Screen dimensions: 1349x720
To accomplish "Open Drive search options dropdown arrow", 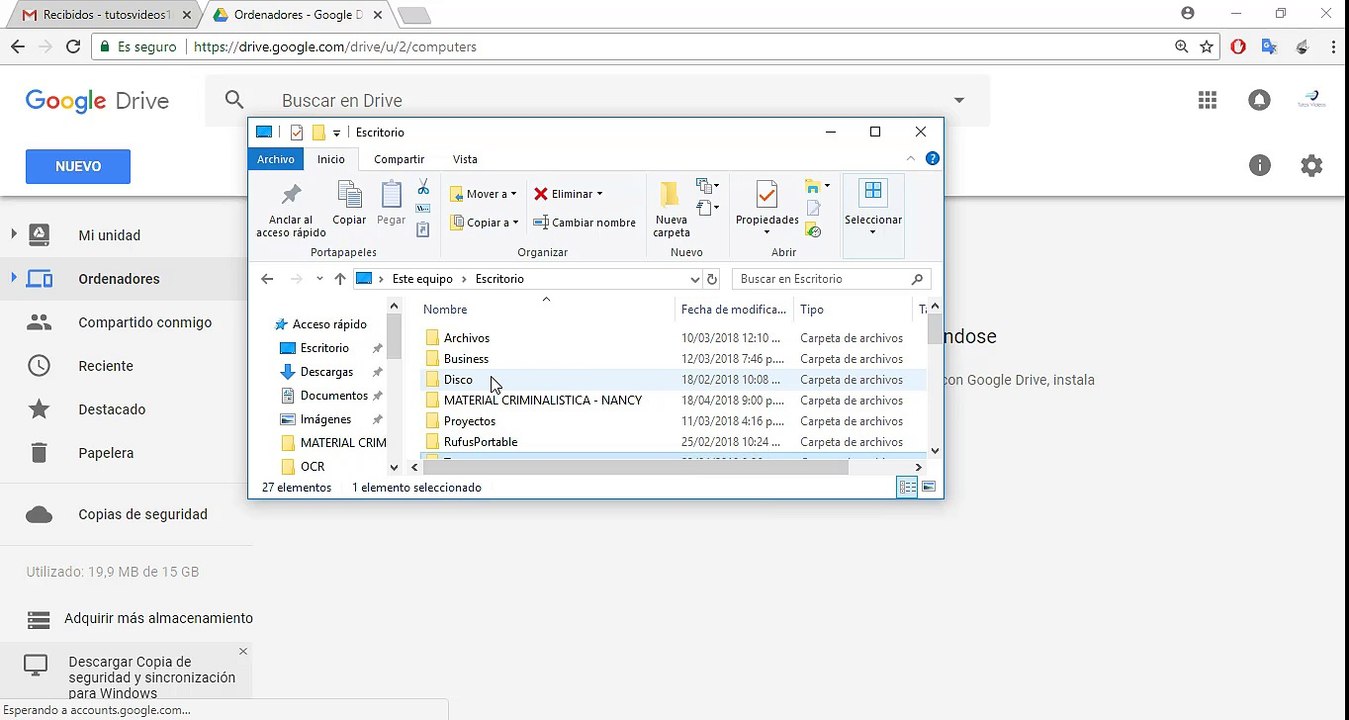I will [959, 100].
